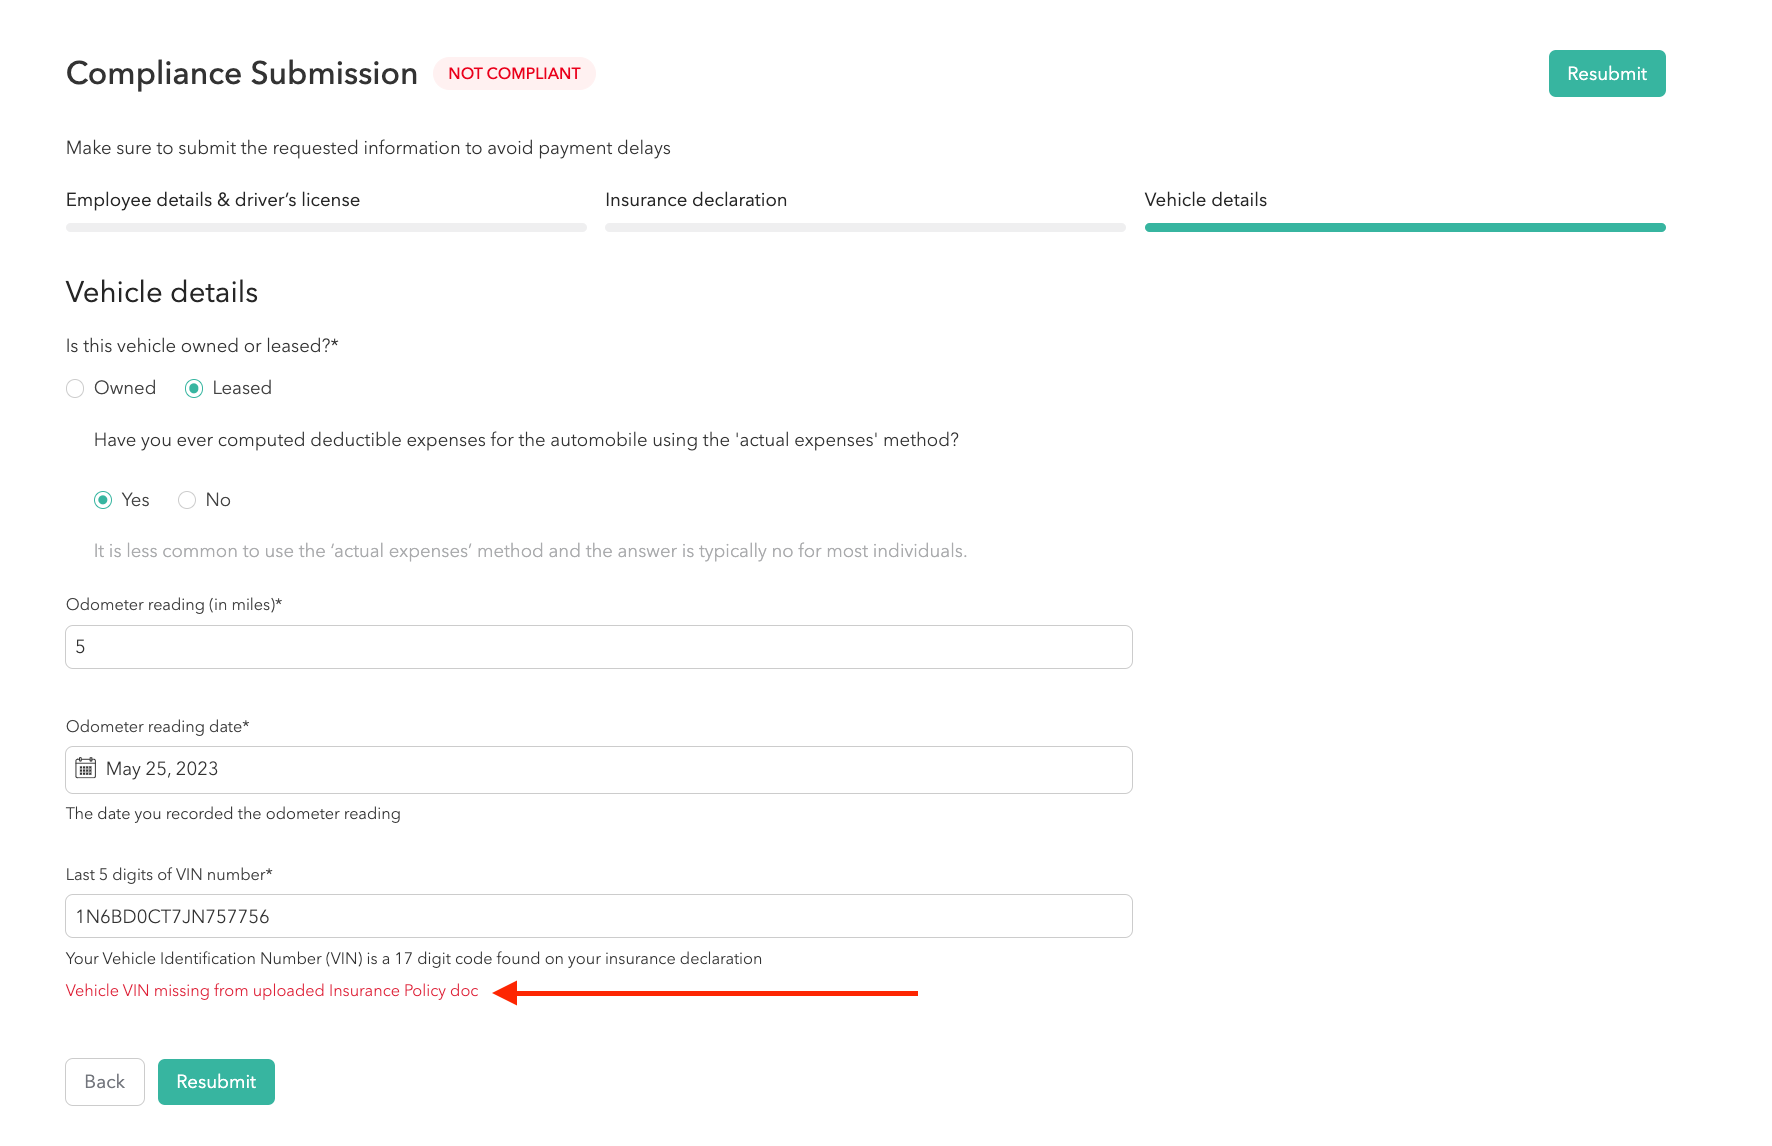Screen dimensions: 1772x1146
Task: Edit the Last 5 digits of VIN field
Action: 598,915
